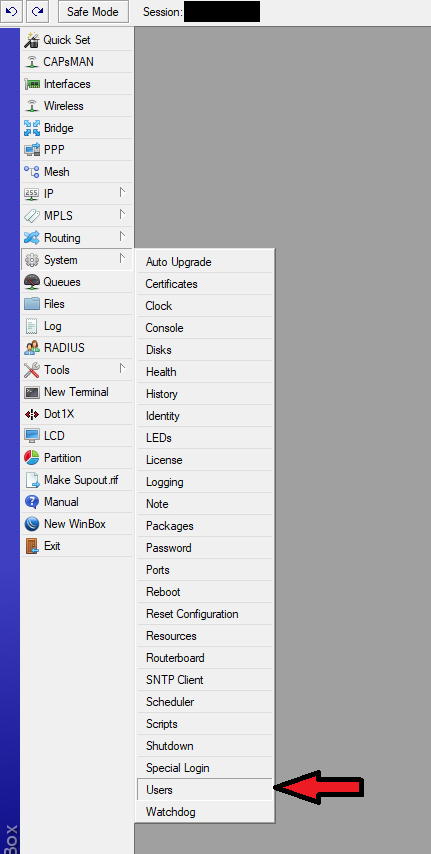This screenshot has height=854, width=431.
Task: Open Scheduler from System submenu
Action: [204, 702]
